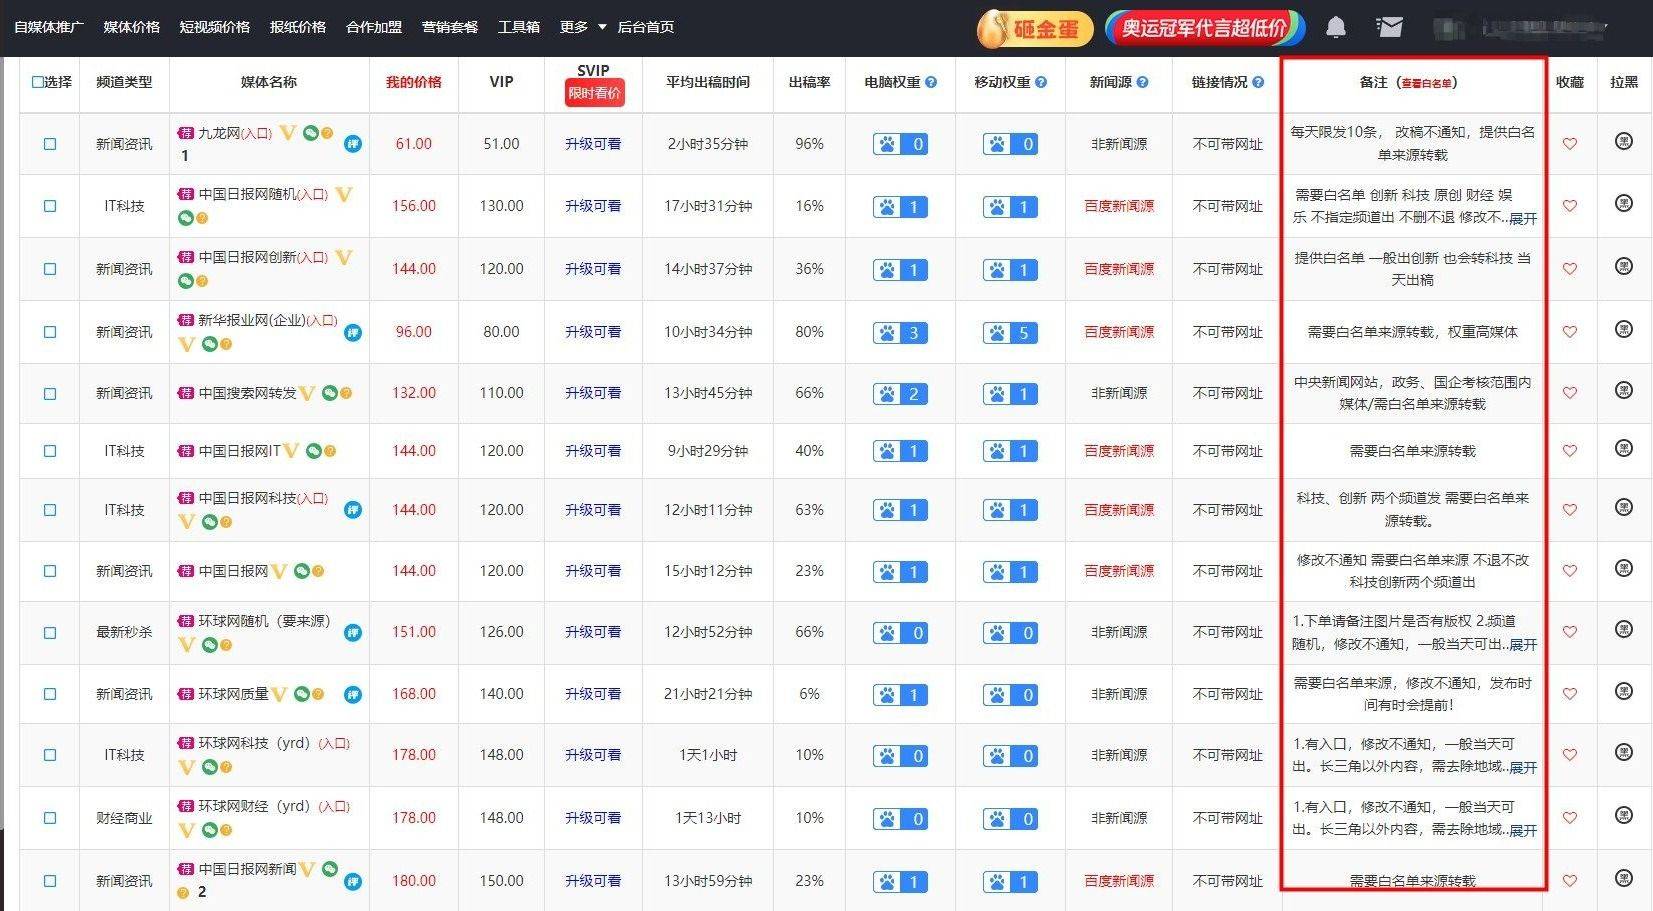Image resolution: width=1653 pixels, height=911 pixels.
Task: Check the box for 中国搜索网转发 row
Action: click(x=50, y=394)
